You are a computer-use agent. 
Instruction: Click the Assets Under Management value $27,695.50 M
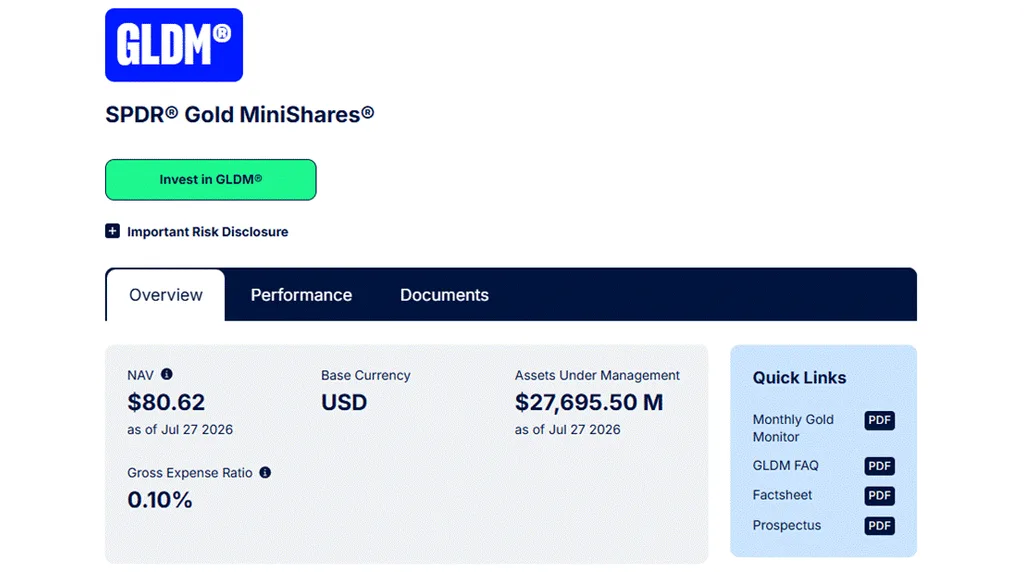(588, 402)
